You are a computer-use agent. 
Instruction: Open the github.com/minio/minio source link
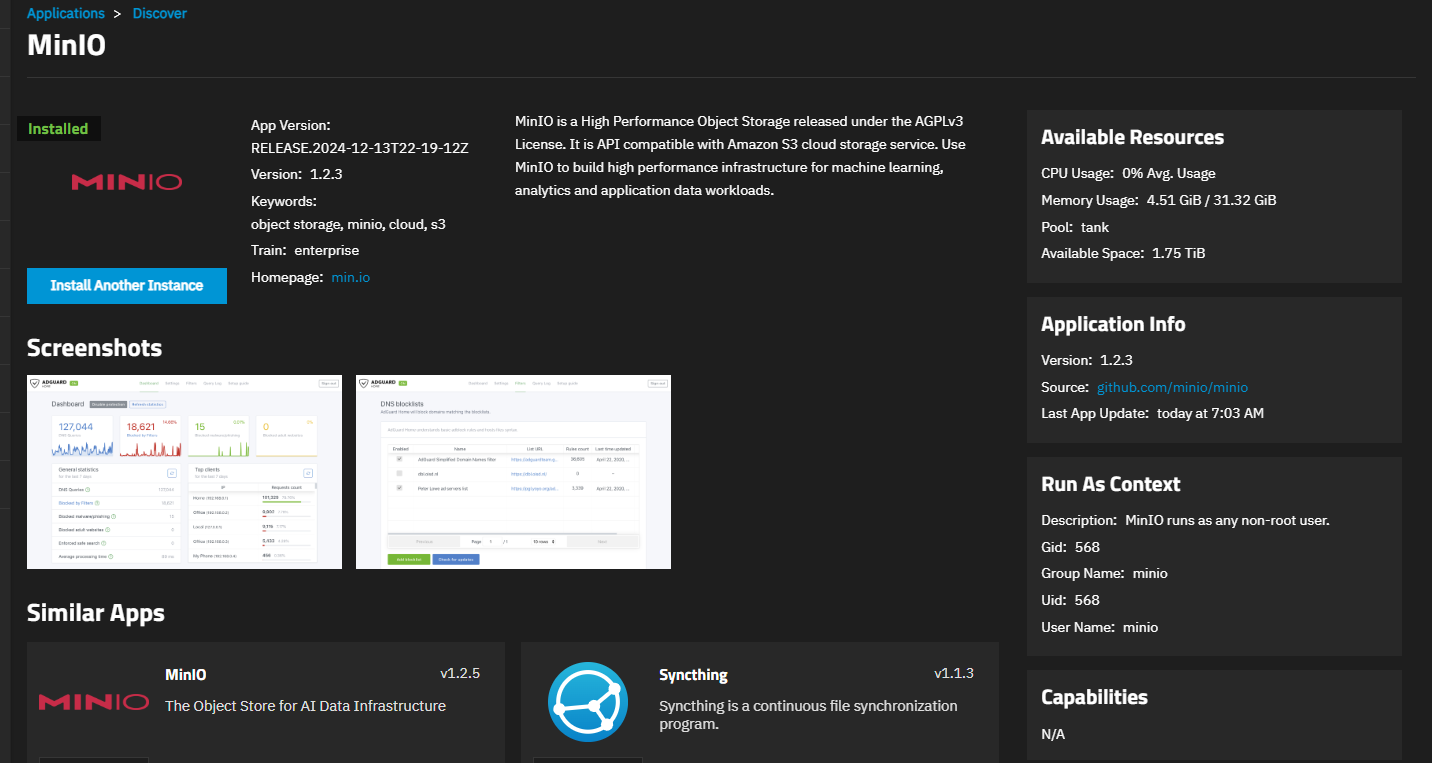1172,387
